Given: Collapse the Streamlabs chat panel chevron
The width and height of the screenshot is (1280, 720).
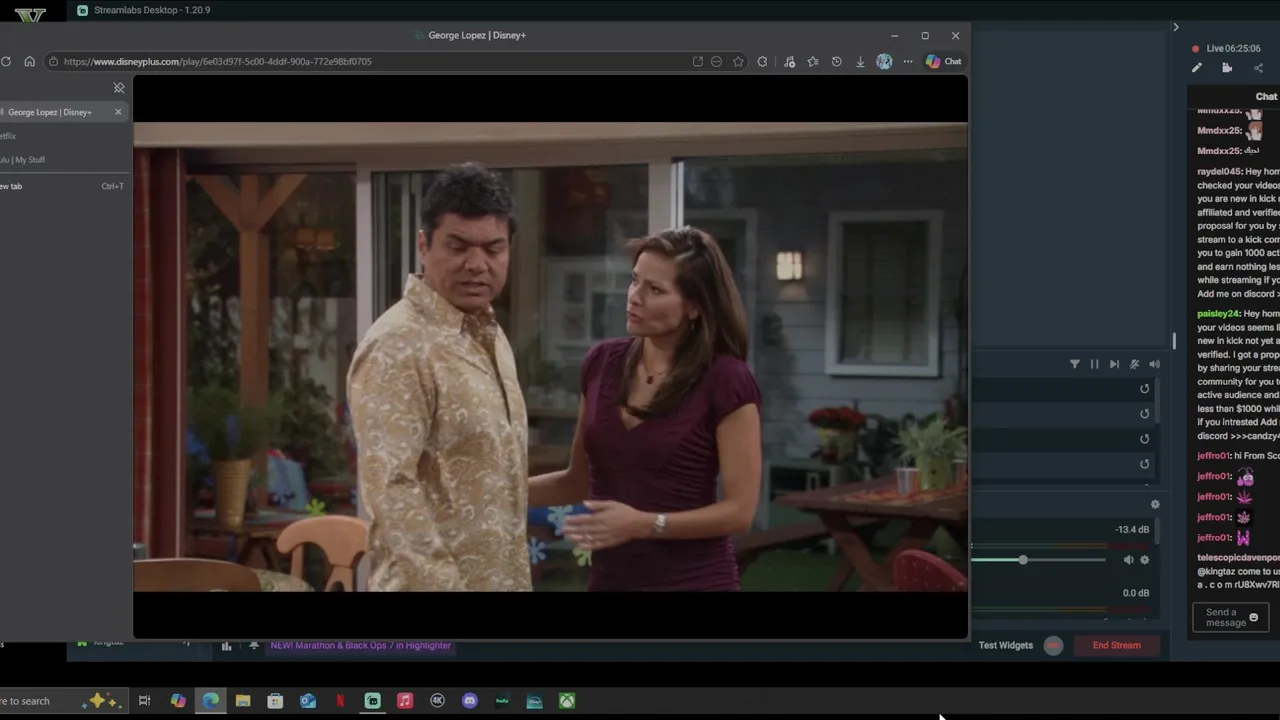Looking at the screenshot, I should click(1176, 27).
